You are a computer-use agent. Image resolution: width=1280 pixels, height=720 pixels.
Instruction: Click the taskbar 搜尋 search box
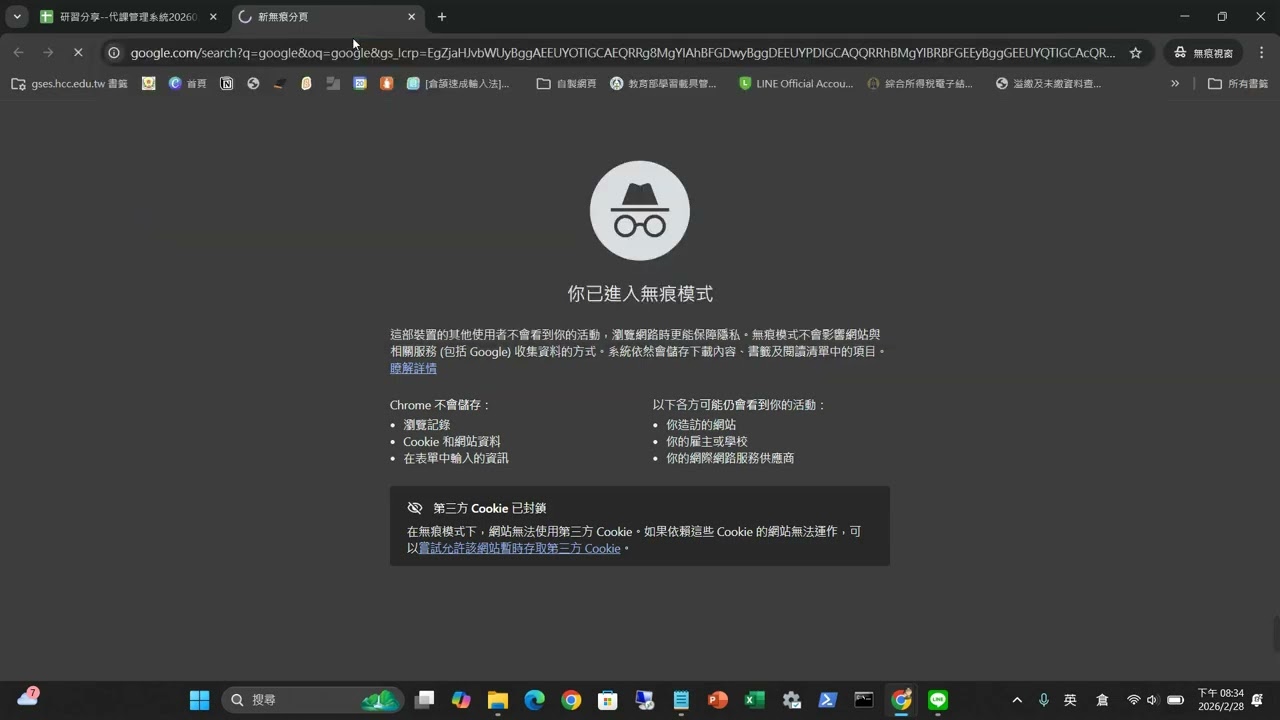coord(312,700)
